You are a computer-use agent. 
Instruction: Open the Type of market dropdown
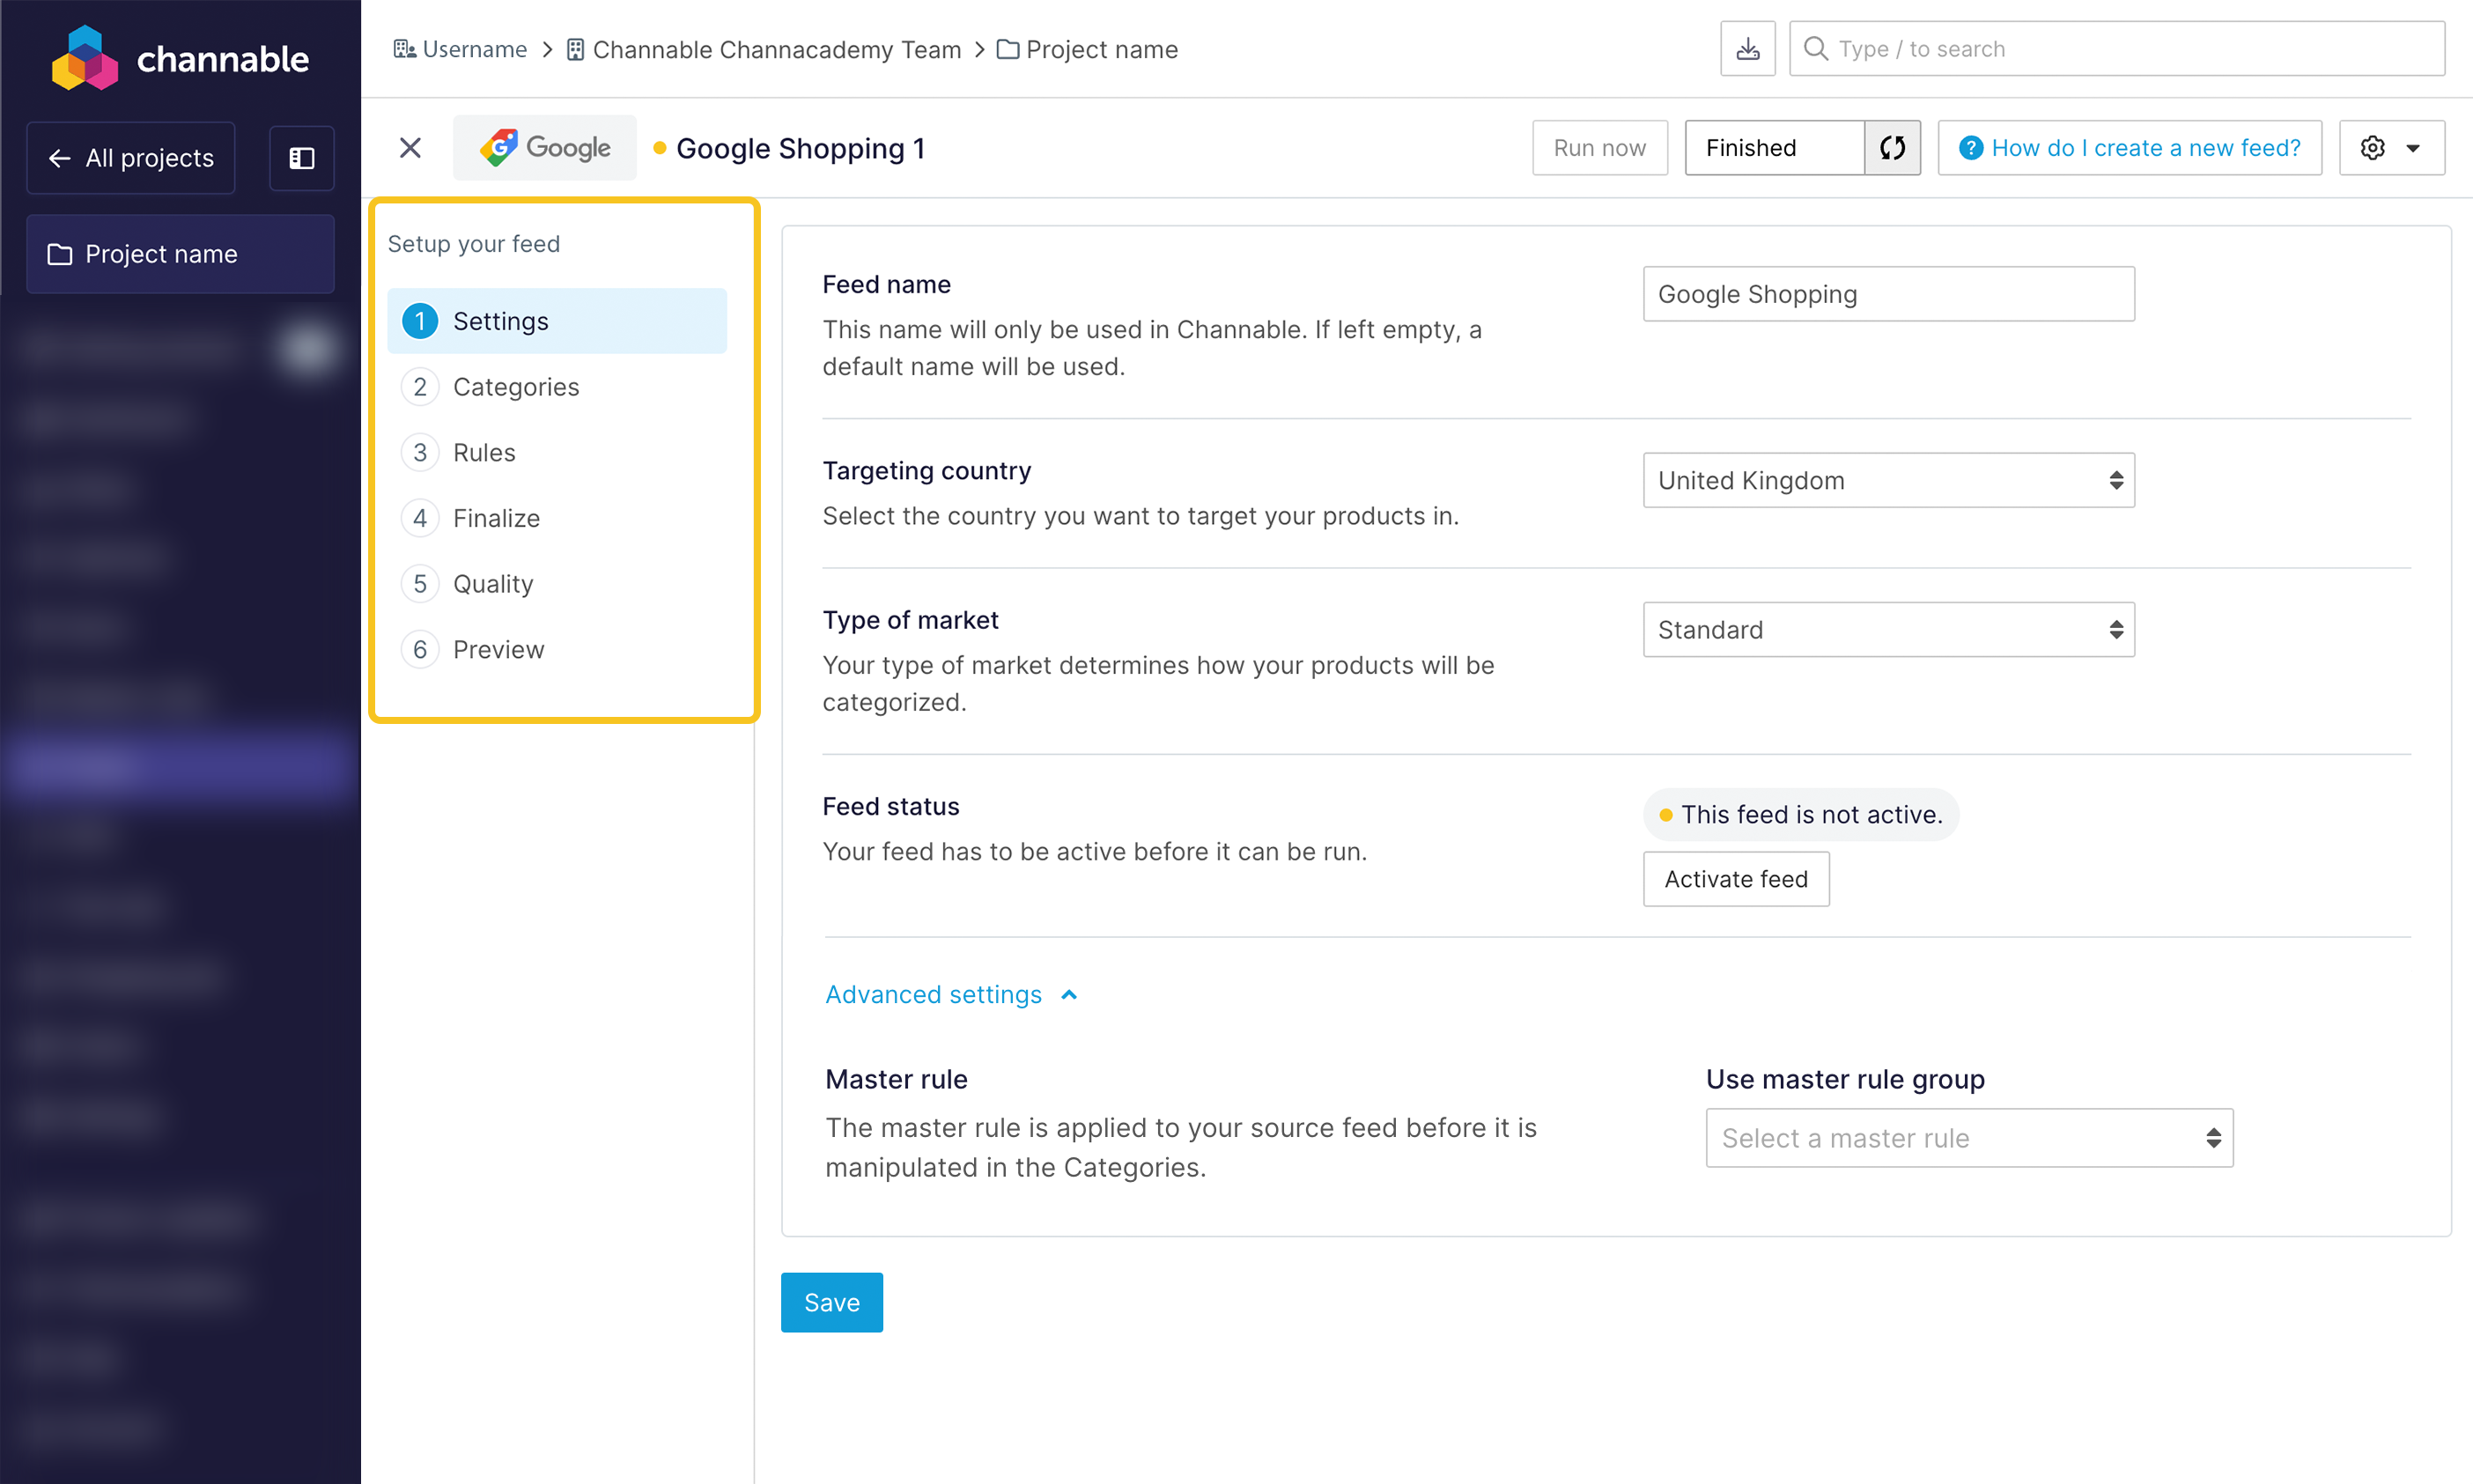(1888, 629)
